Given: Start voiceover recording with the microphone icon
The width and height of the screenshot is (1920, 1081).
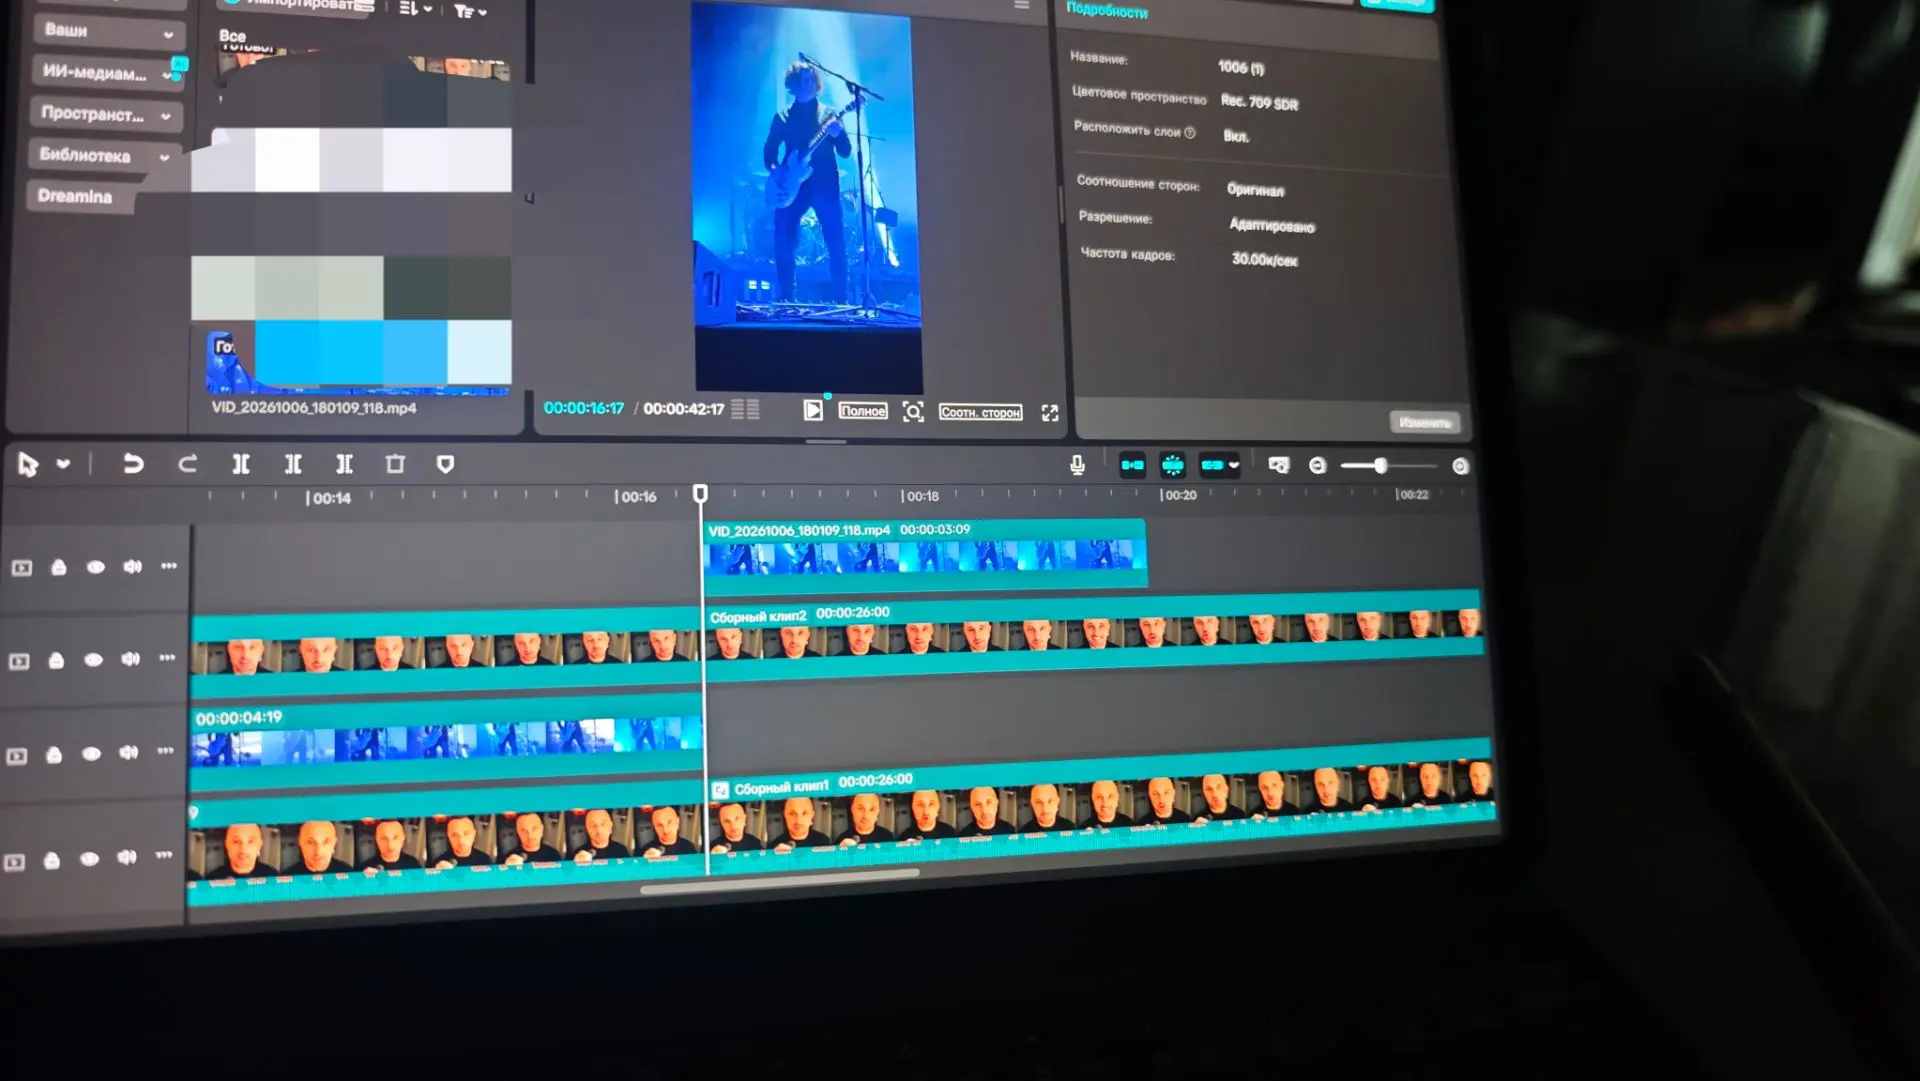Looking at the screenshot, I should point(1077,465).
